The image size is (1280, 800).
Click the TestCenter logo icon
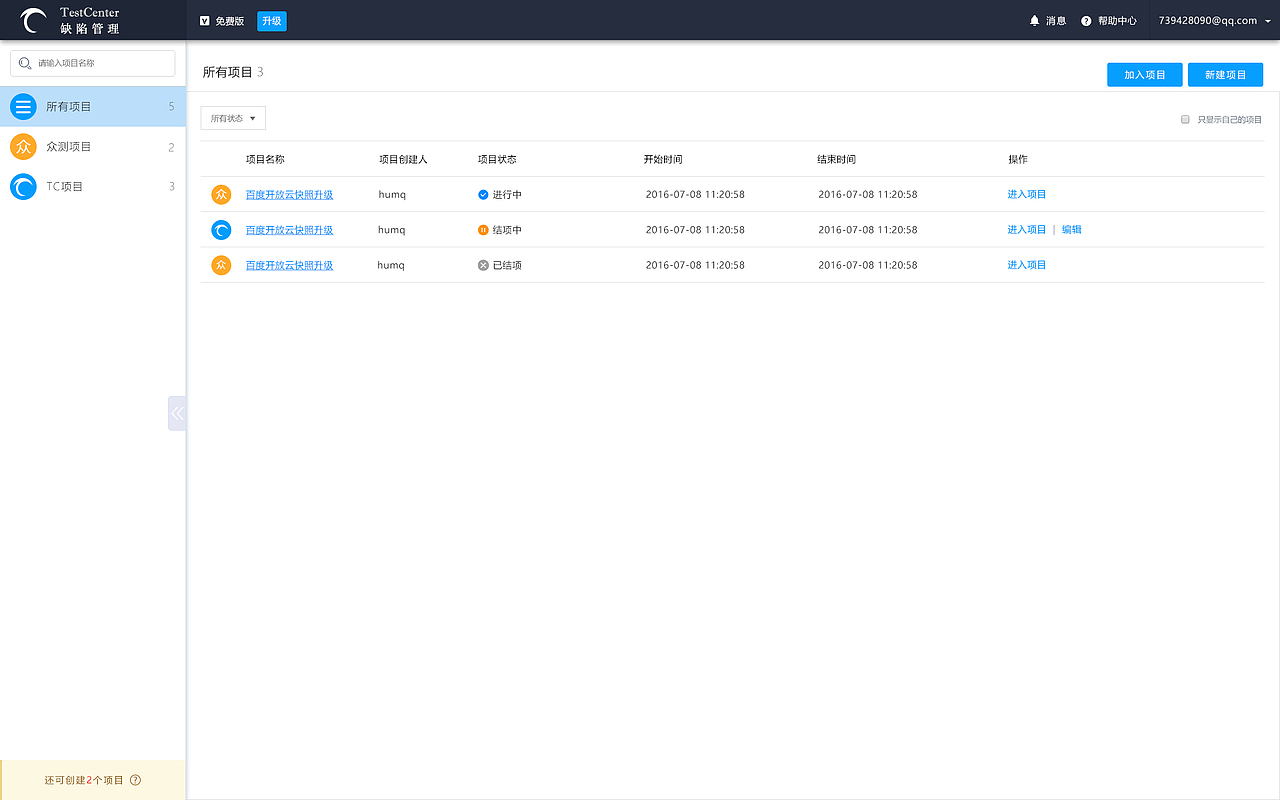(33, 20)
